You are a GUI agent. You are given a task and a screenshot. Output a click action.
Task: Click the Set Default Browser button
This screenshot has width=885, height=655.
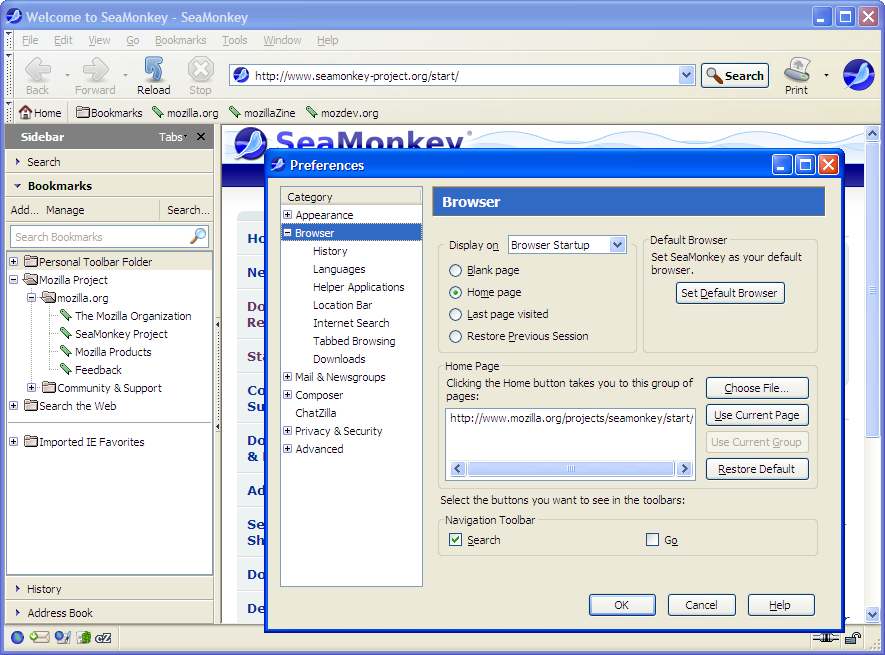coord(730,293)
